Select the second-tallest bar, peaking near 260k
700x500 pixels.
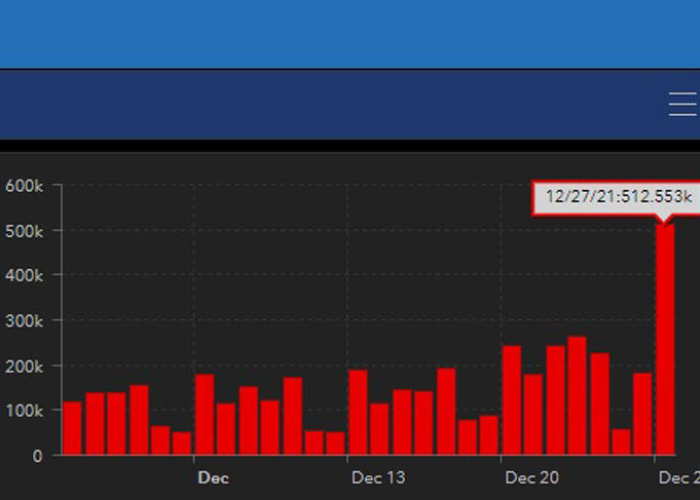tap(577, 396)
